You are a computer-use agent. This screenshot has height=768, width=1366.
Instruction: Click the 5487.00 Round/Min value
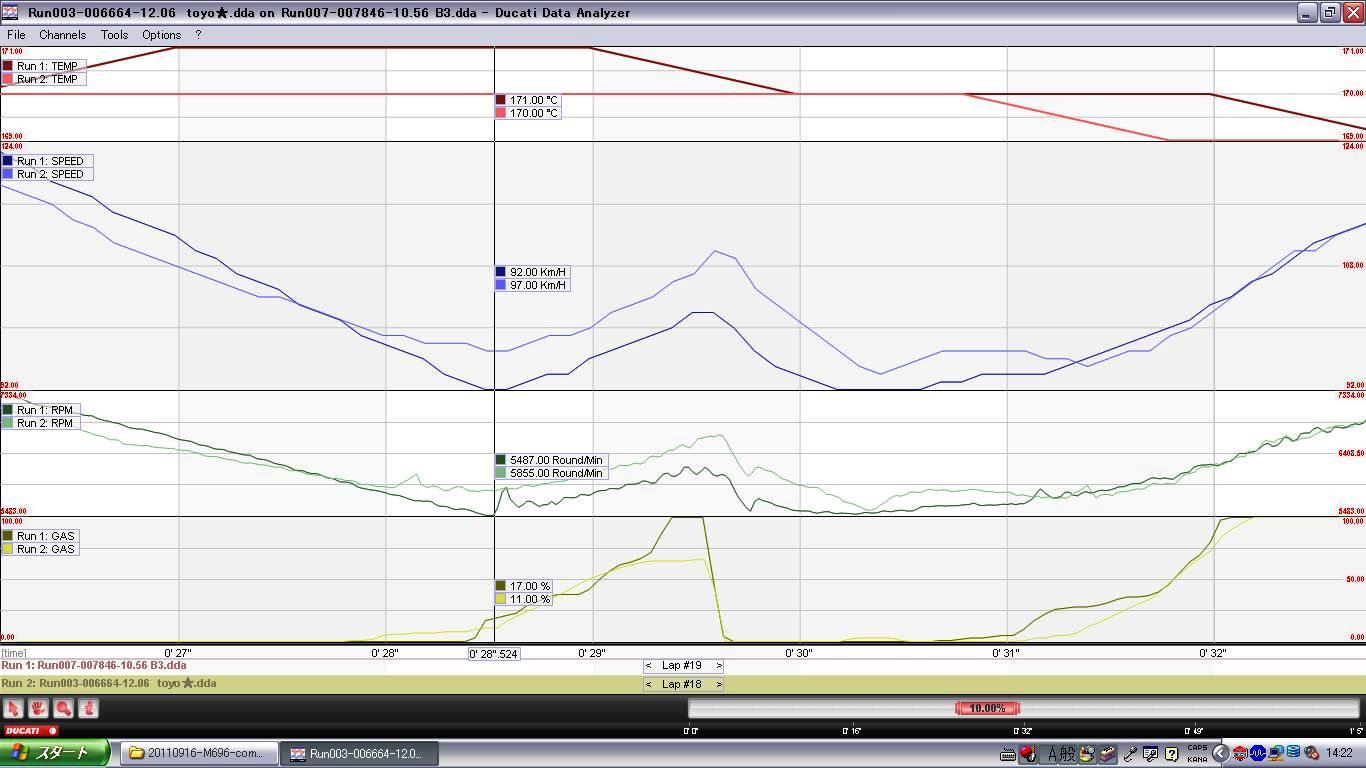550,460
